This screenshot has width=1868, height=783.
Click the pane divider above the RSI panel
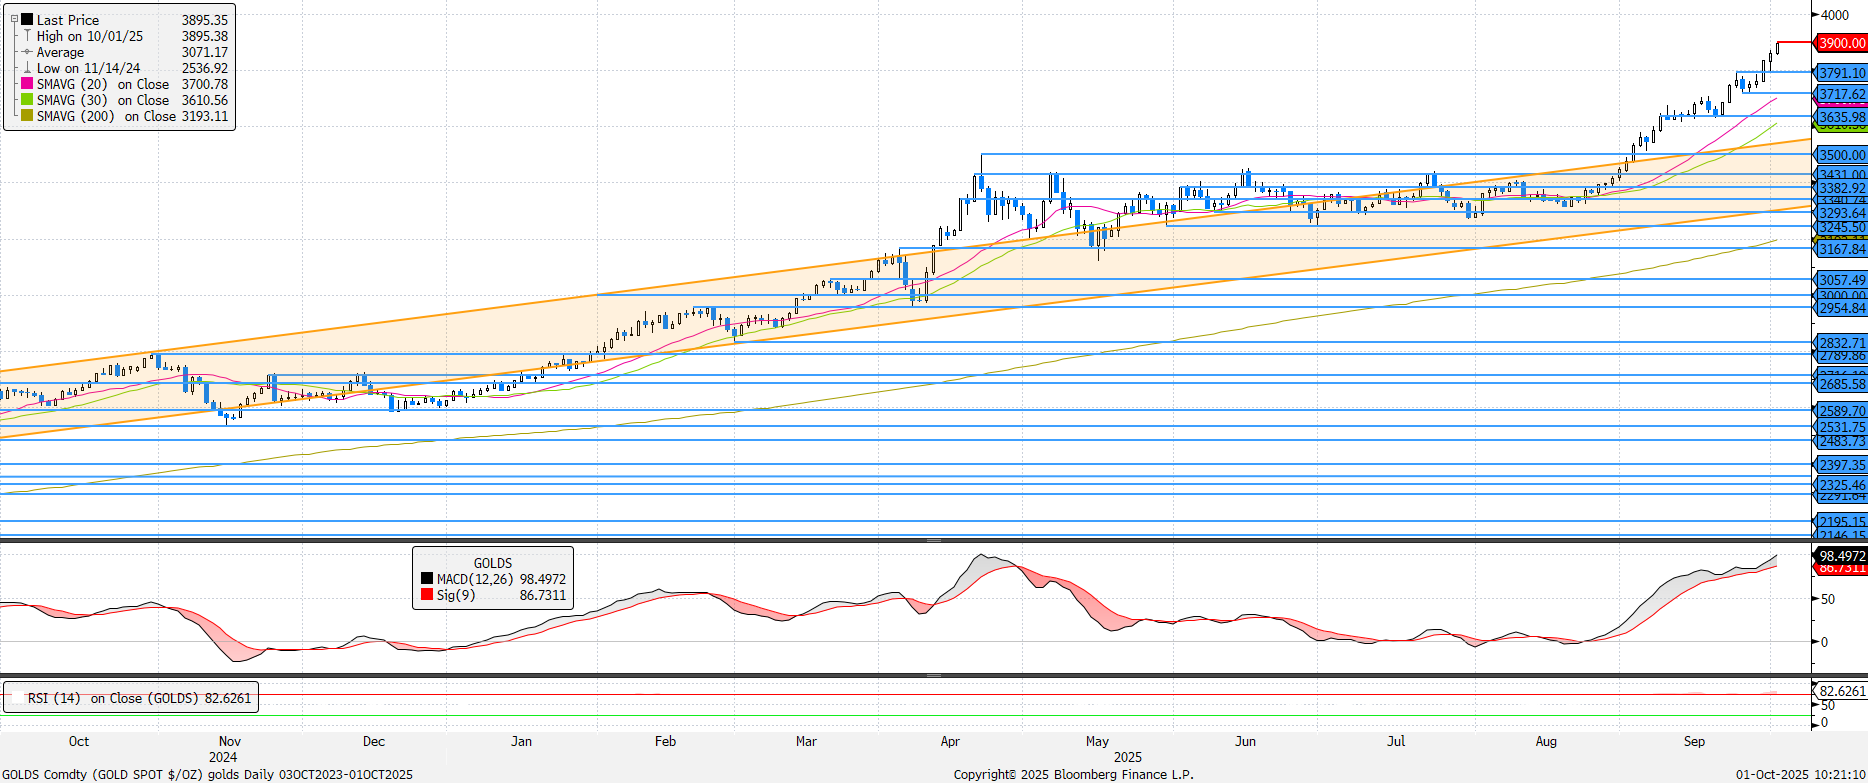[933, 675]
